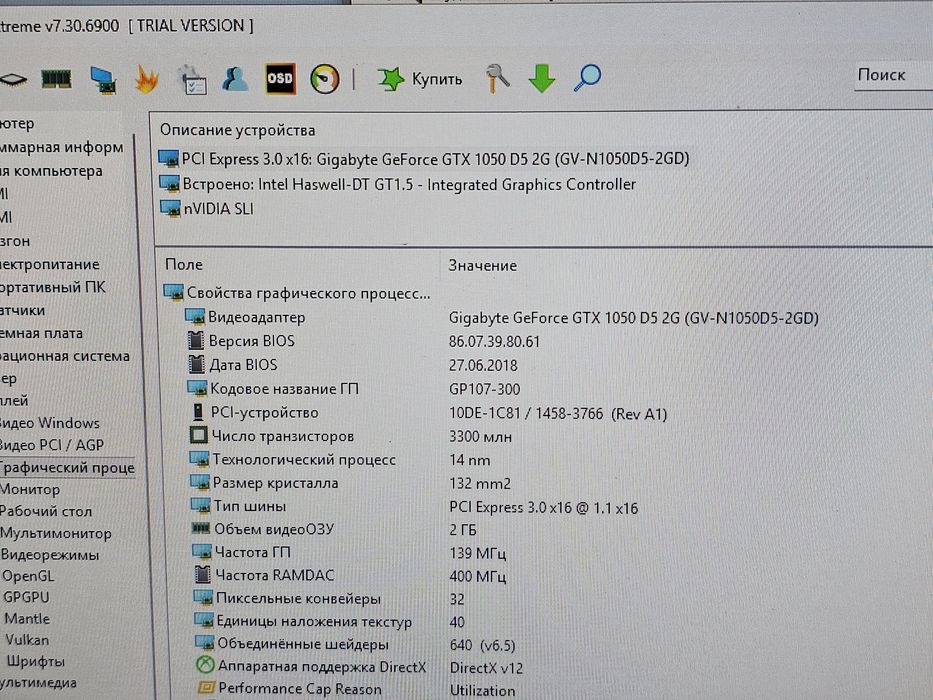This screenshot has height=700, width=933.
Task: Open the Операционная система sidebar category
Action: pos(65,356)
